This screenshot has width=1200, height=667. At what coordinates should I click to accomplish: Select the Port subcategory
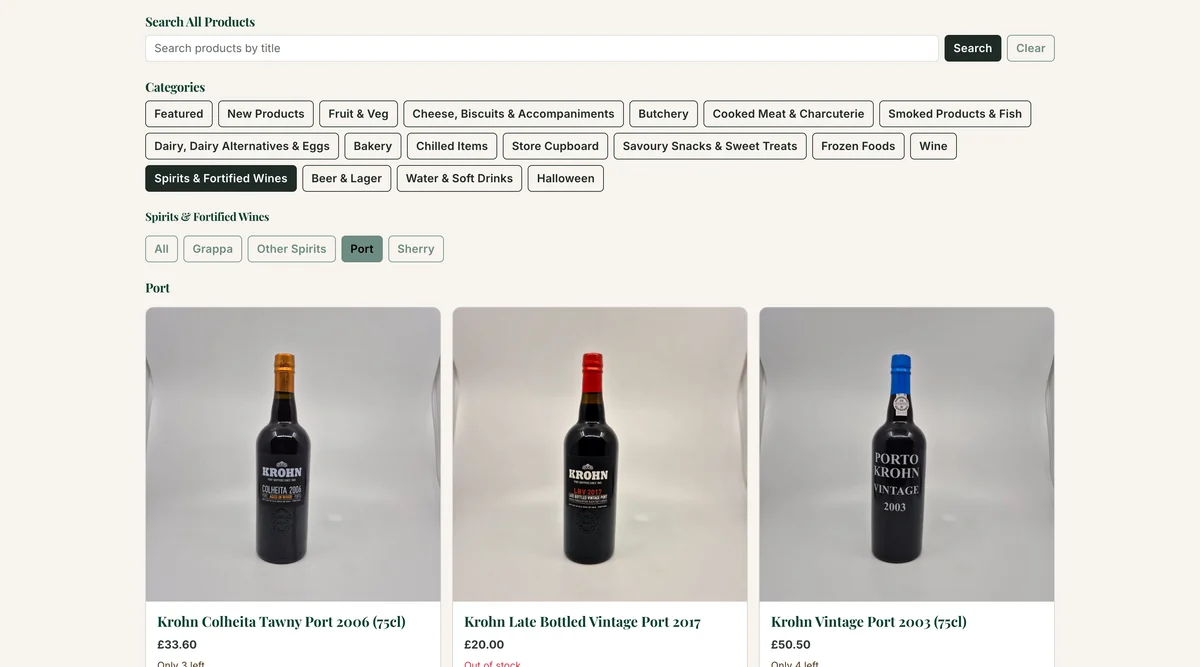(362, 249)
